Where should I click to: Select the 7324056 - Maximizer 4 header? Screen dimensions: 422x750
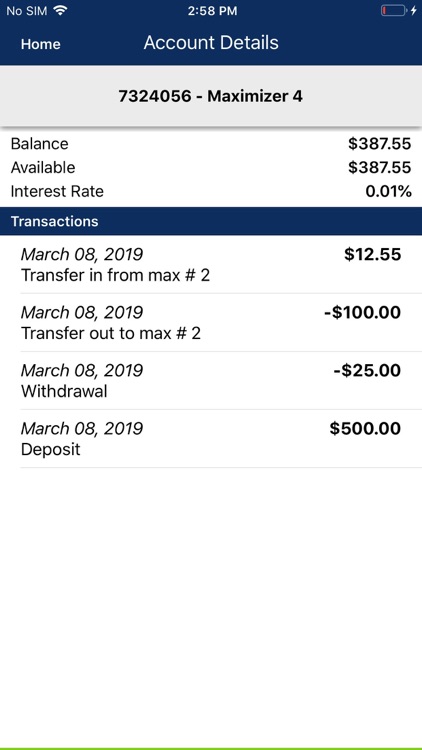click(211, 97)
